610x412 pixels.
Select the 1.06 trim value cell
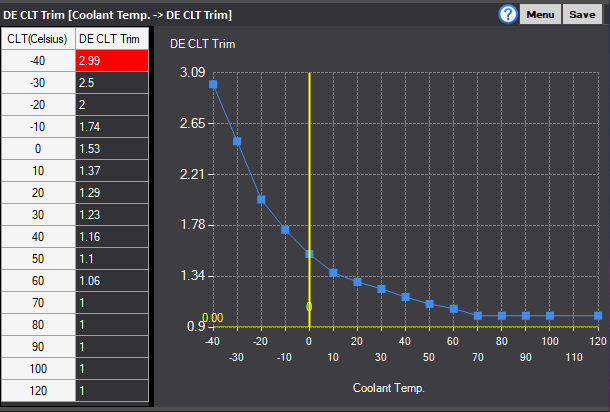[112, 281]
